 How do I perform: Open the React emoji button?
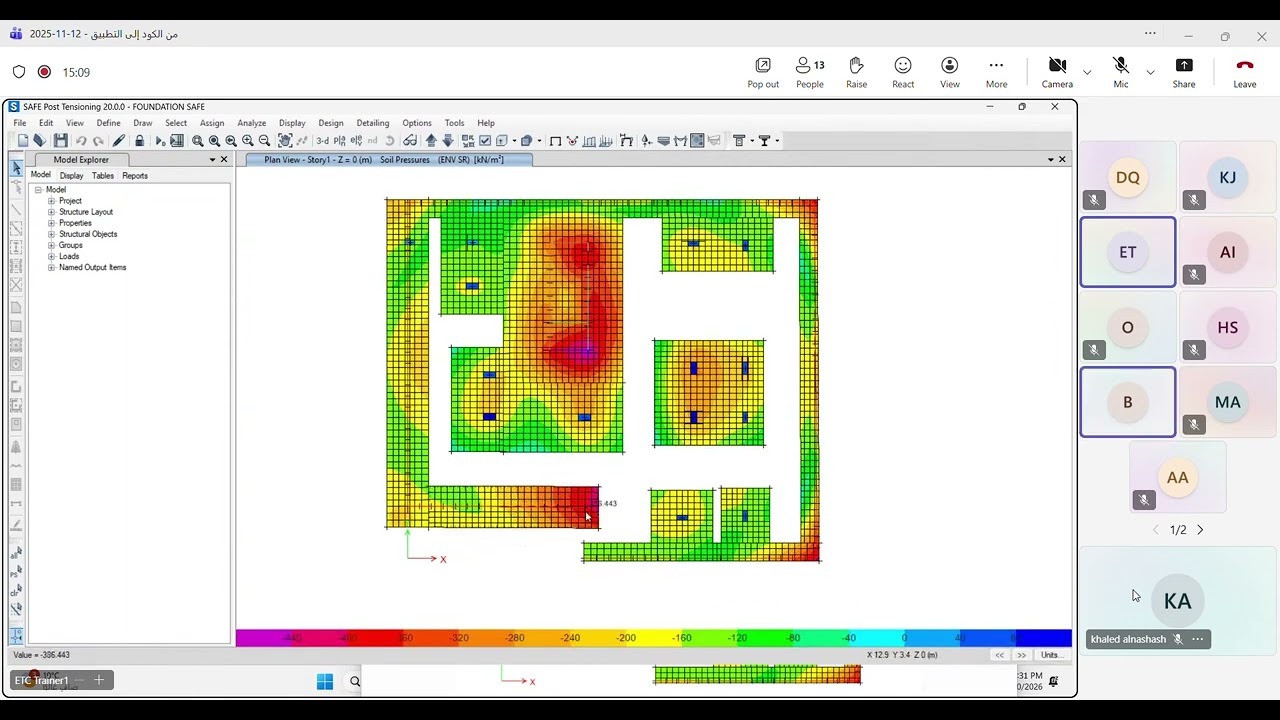pyautogui.click(x=903, y=72)
